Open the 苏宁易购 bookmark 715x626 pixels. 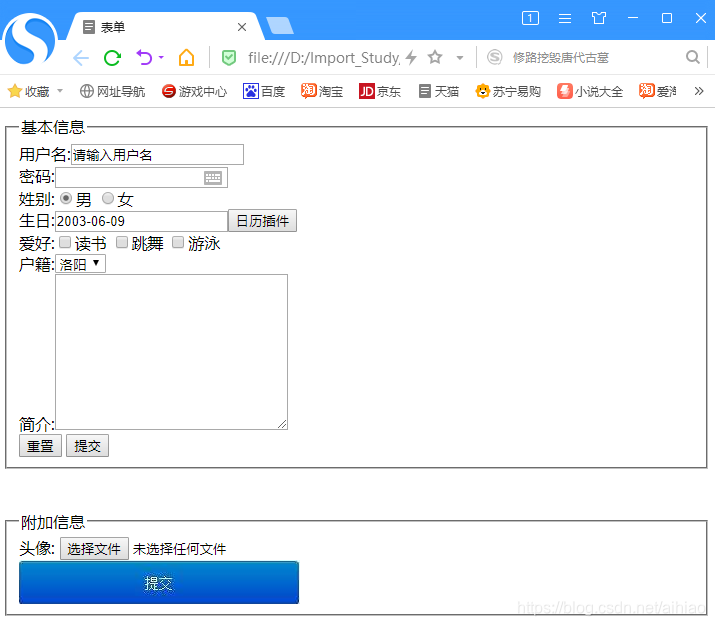508,92
